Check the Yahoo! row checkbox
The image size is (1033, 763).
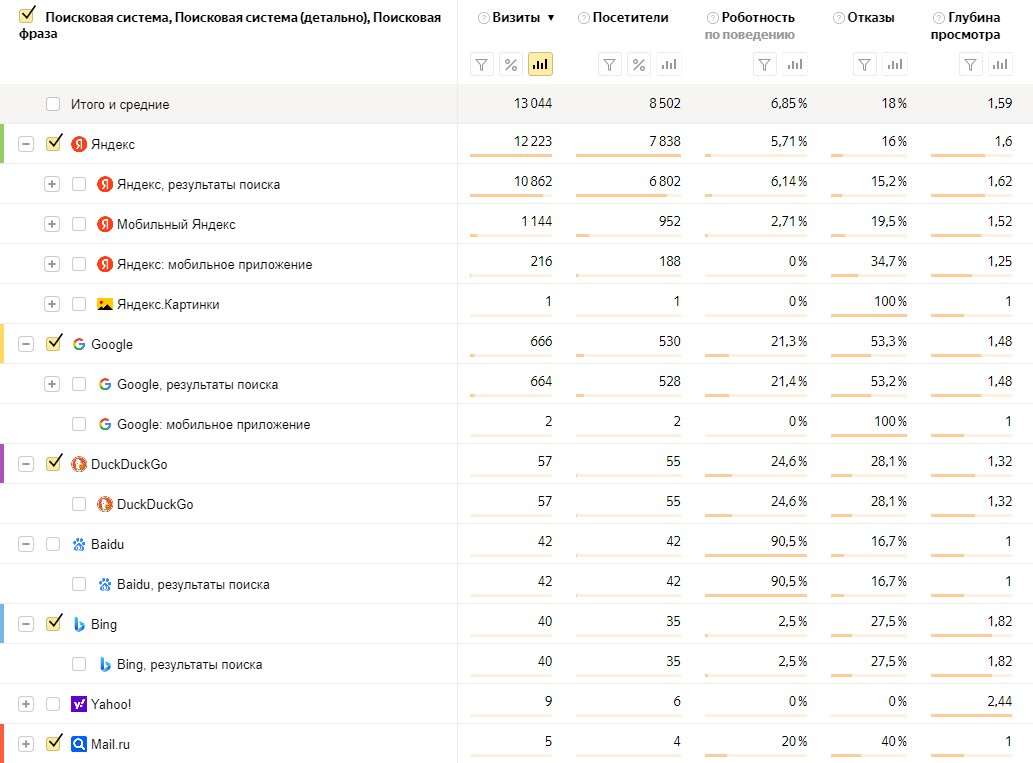(52, 704)
